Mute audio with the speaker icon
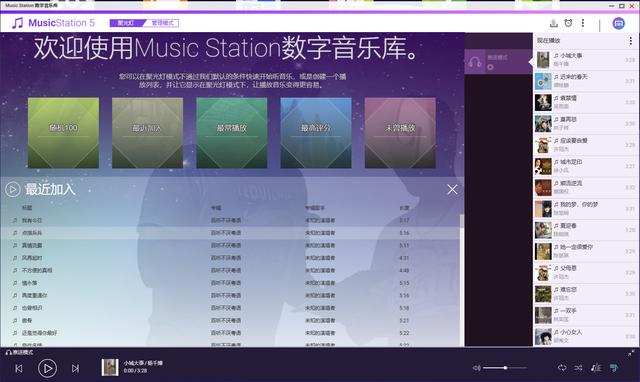Viewport: 640px width, 382px height. (x=476, y=368)
